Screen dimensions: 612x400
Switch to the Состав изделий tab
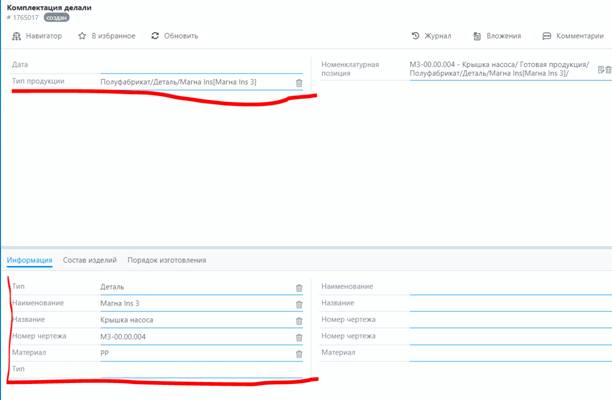(x=89, y=261)
